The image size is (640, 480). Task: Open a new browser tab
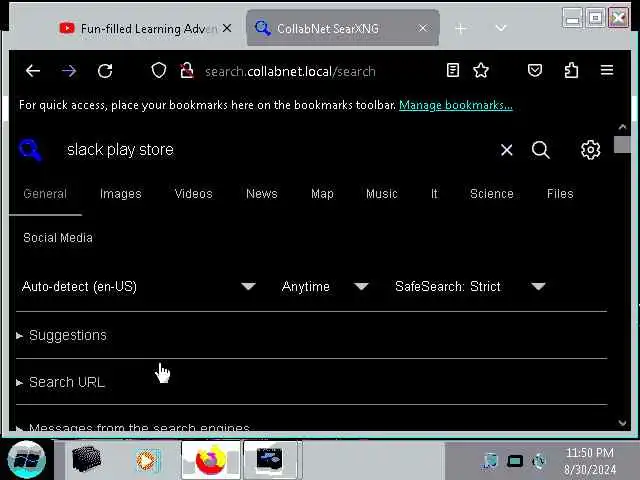click(x=460, y=29)
